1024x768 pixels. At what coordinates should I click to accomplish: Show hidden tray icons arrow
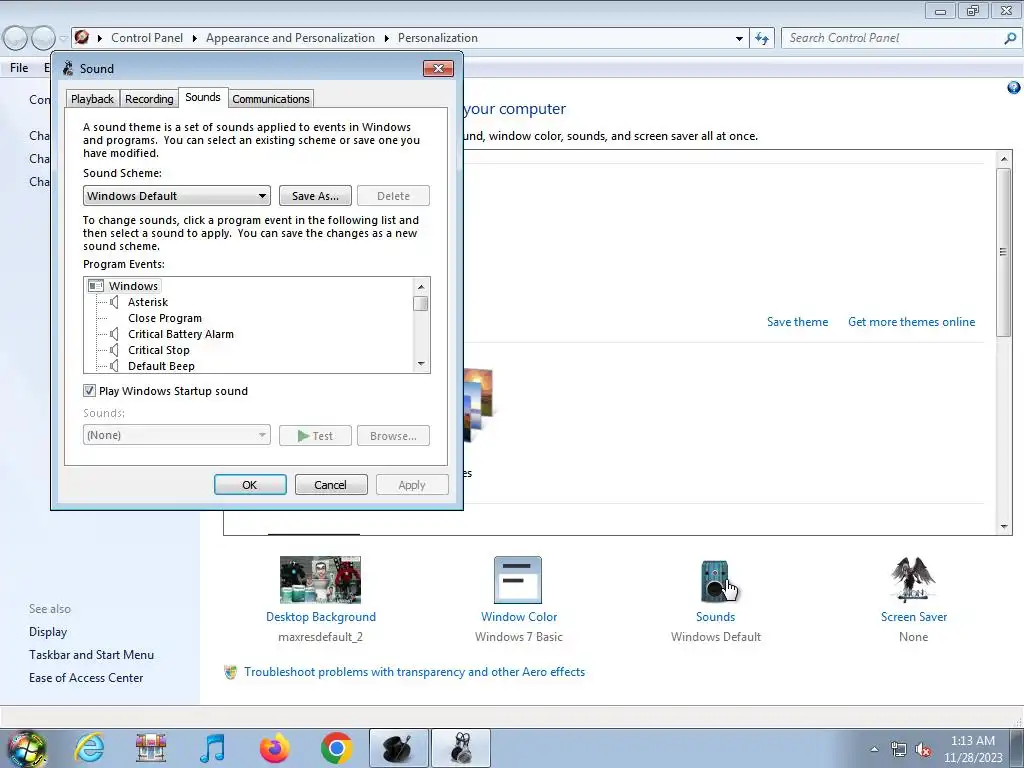click(x=874, y=749)
